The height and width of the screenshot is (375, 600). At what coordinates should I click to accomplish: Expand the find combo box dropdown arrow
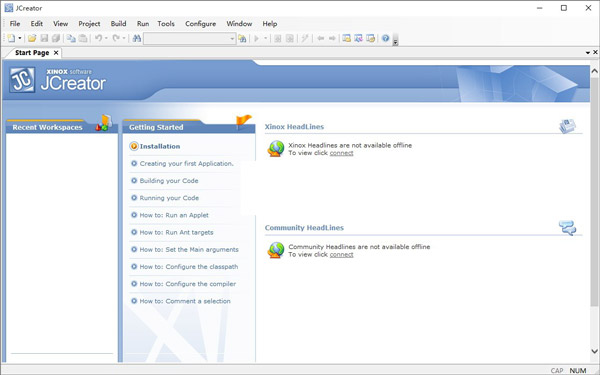[232, 38]
